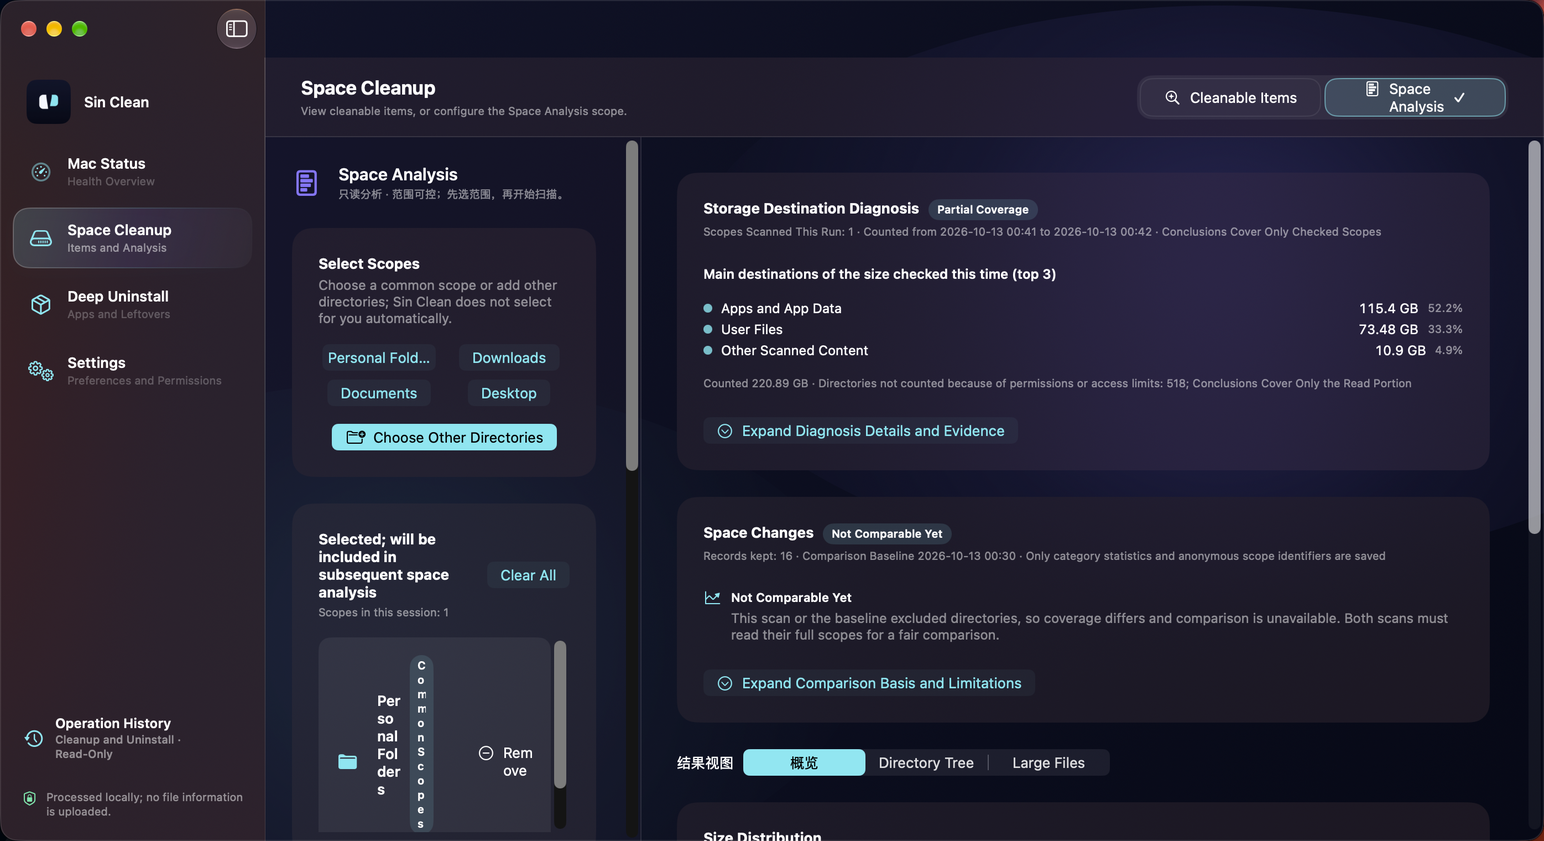Add Documents scope
The height and width of the screenshot is (841, 1544).
[379, 394]
